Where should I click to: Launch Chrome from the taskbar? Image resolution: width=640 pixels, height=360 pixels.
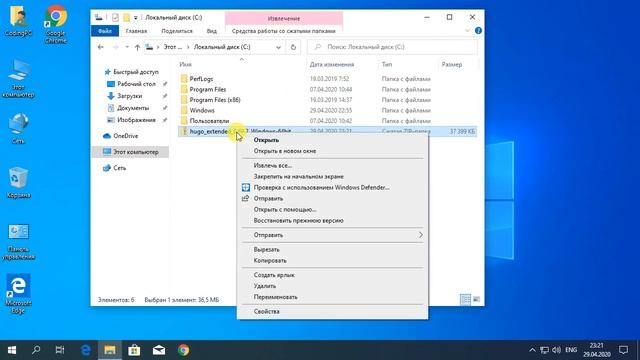183,350
